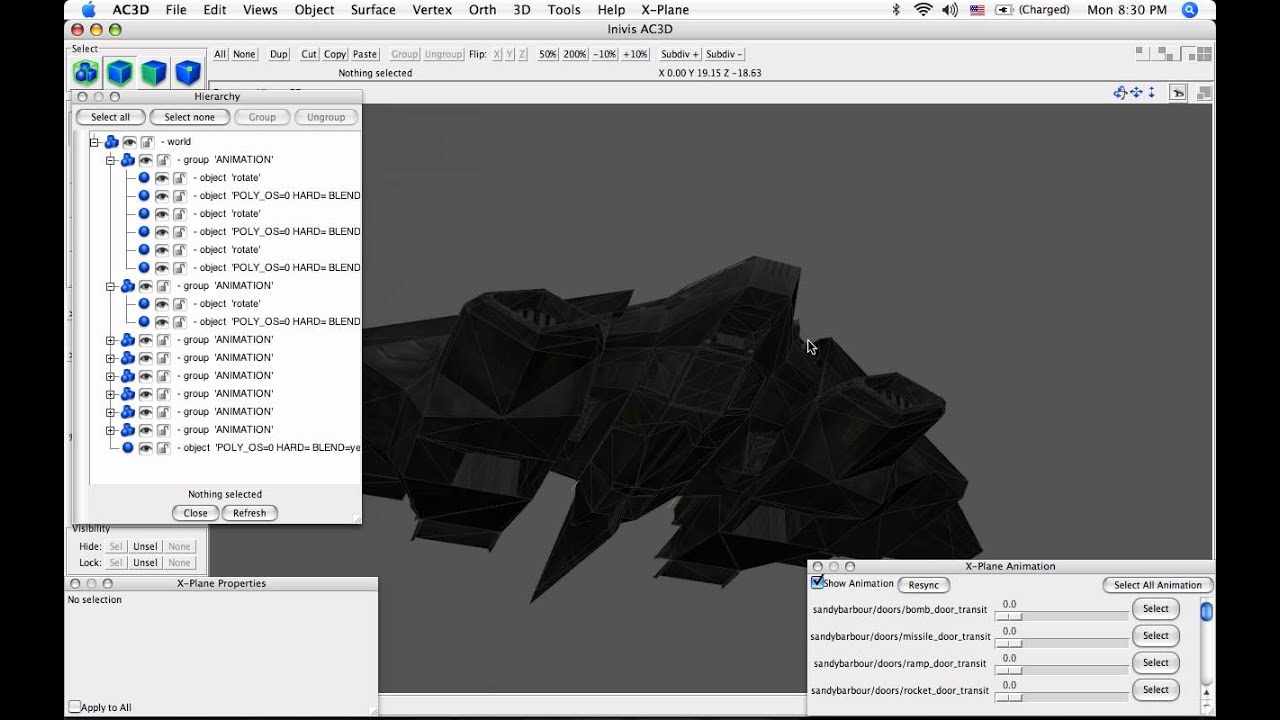The height and width of the screenshot is (720, 1280).
Task: Open the File menu
Action: (176, 10)
